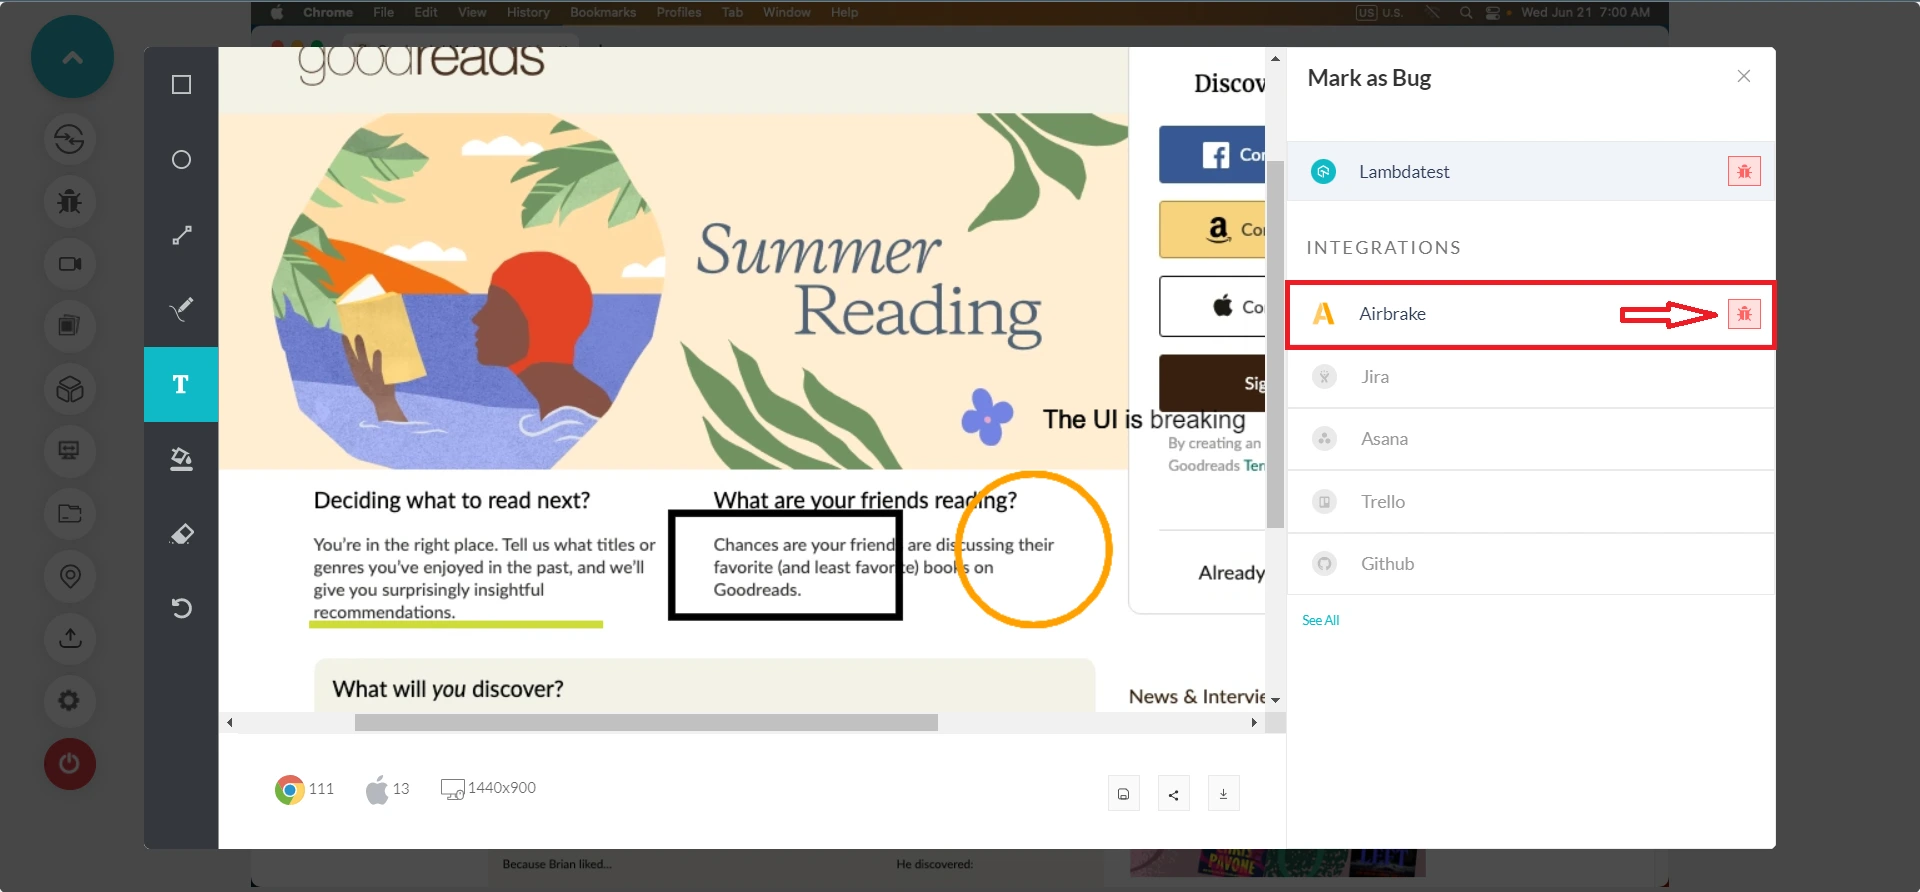The width and height of the screenshot is (1920, 892).
Task: Click the video recording icon in sidebar
Action: [x=70, y=264]
